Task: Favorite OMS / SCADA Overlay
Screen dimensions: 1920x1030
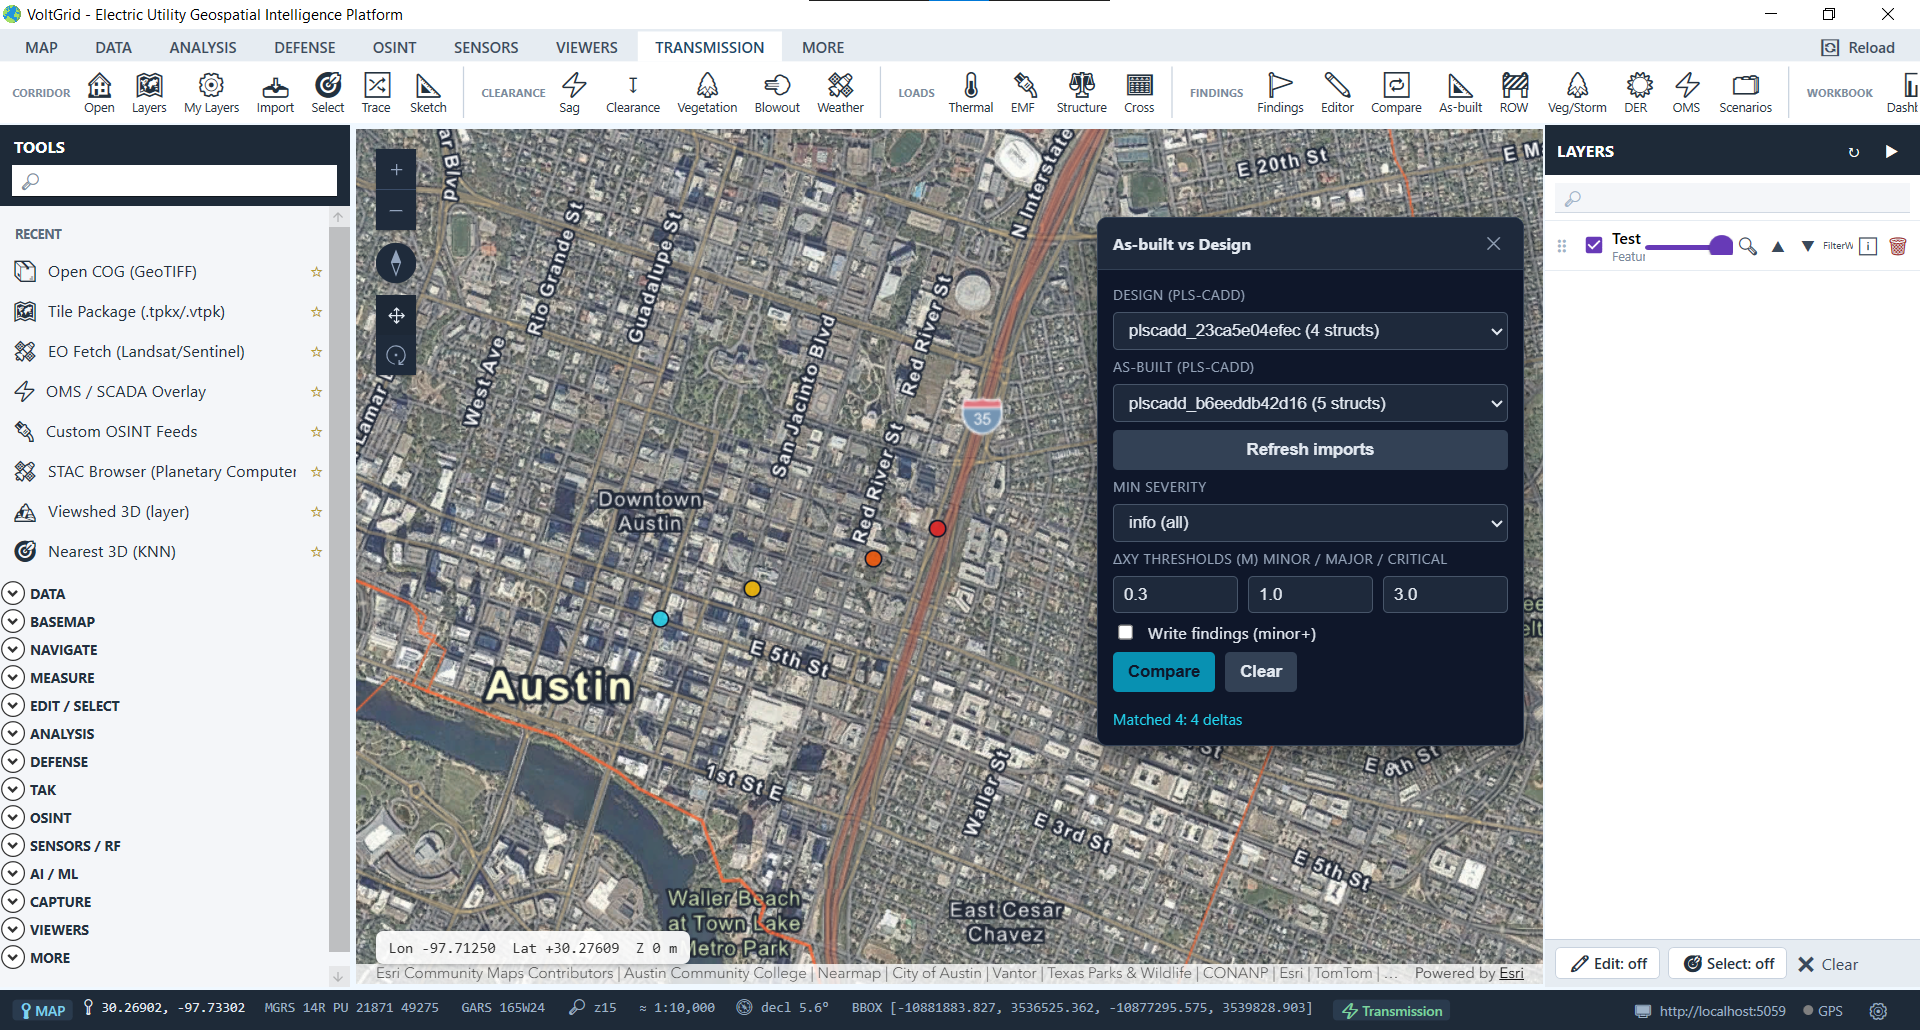Action: (316, 392)
